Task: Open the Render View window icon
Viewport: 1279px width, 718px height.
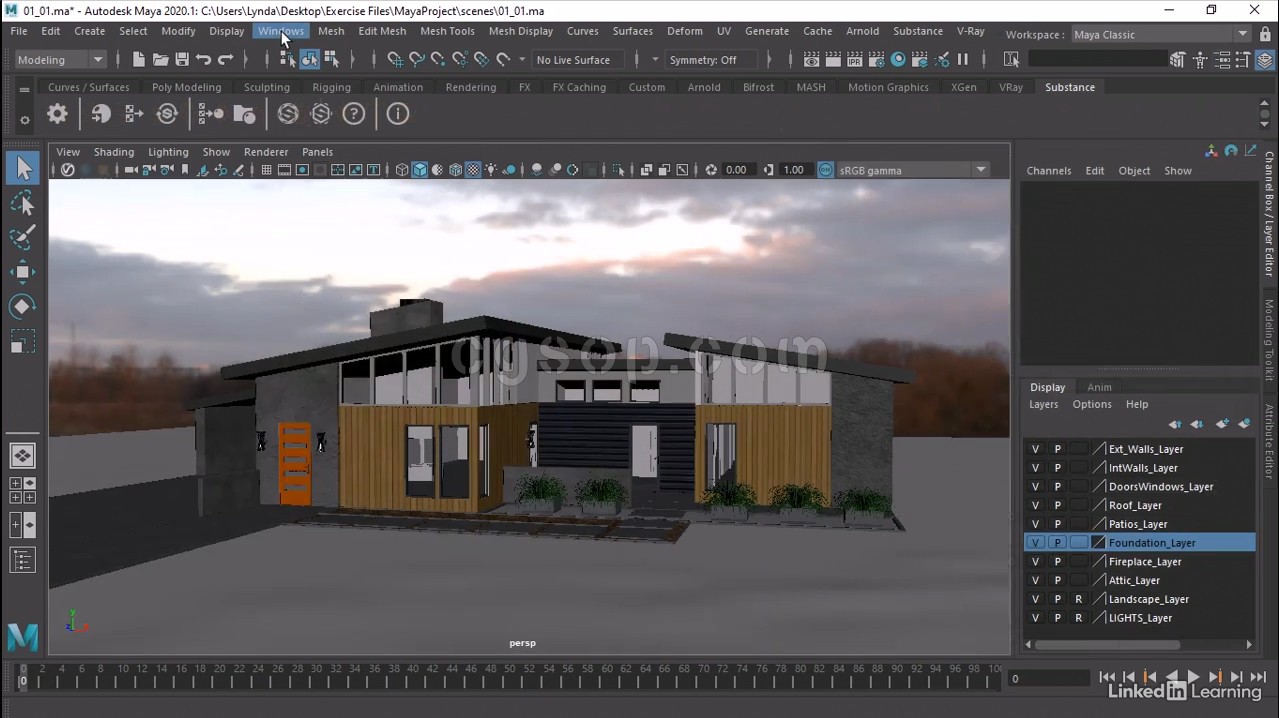Action: point(811,60)
